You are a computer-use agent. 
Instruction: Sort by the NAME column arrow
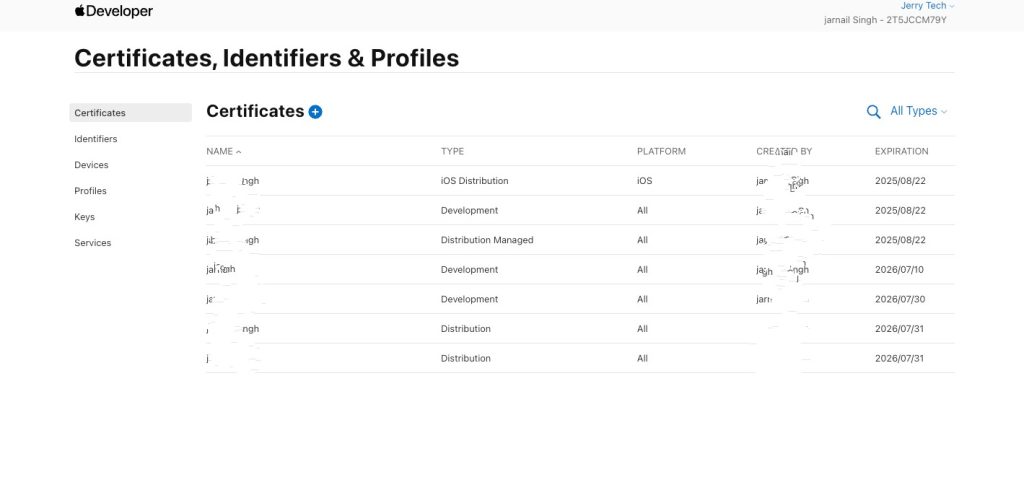(238, 152)
